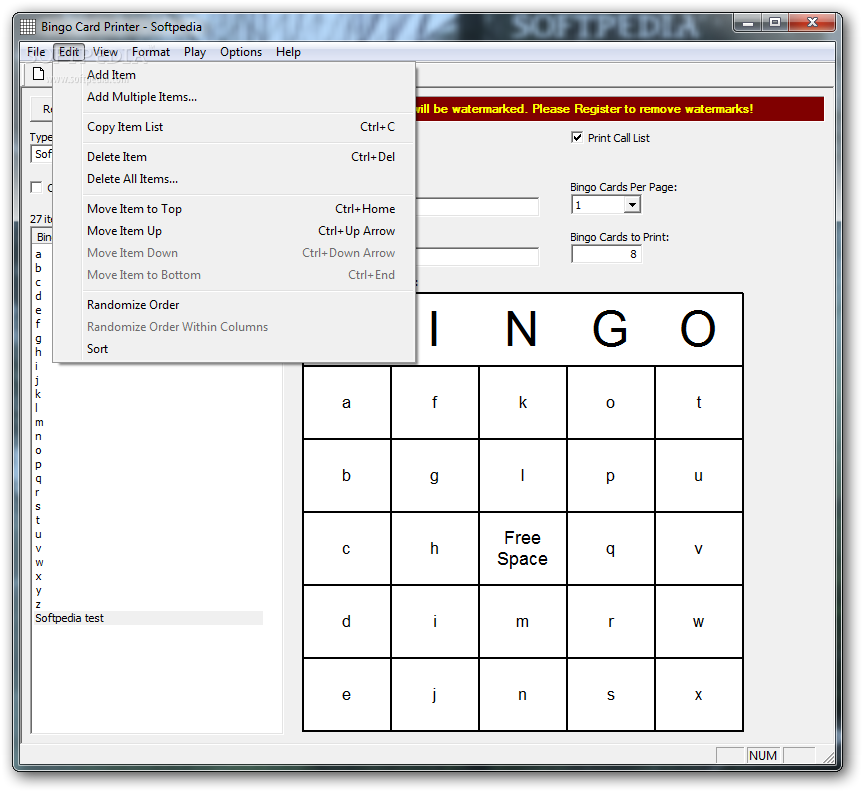This screenshot has width=863, height=792.
Task: Open the Format menu
Action: [151, 52]
